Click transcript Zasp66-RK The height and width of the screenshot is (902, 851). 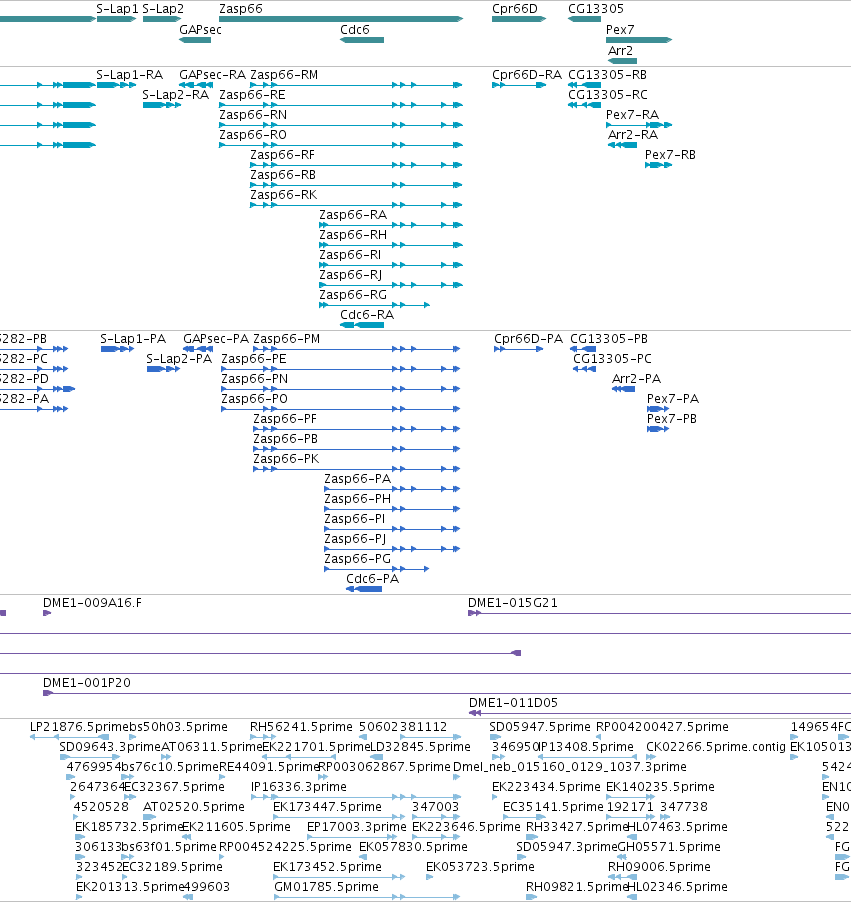coord(357,205)
